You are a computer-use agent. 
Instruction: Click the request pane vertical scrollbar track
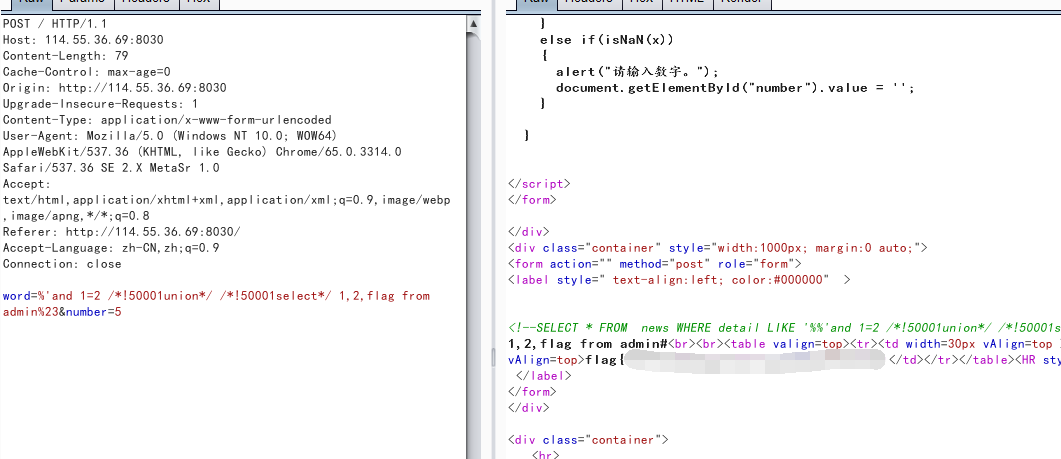[474, 244]
